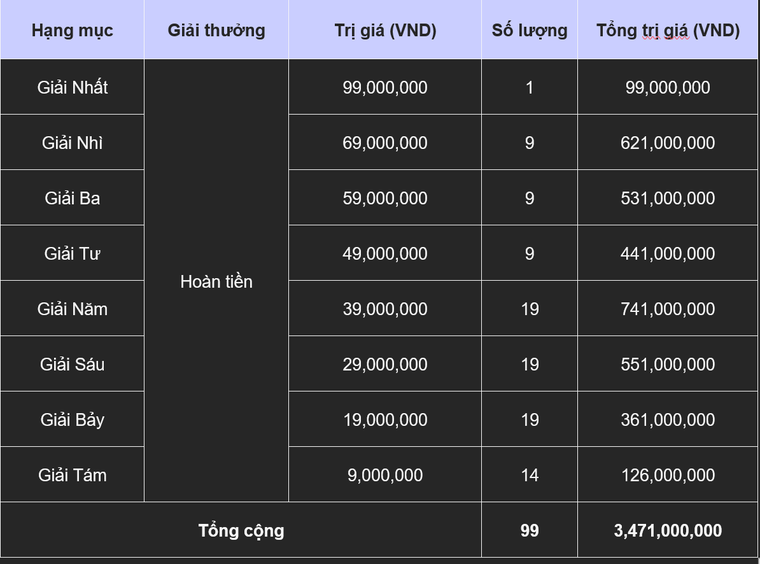Screen dimensions: 760x564
Task: Click the "Giải Tư" row label
Action: (x=72, y=253)
